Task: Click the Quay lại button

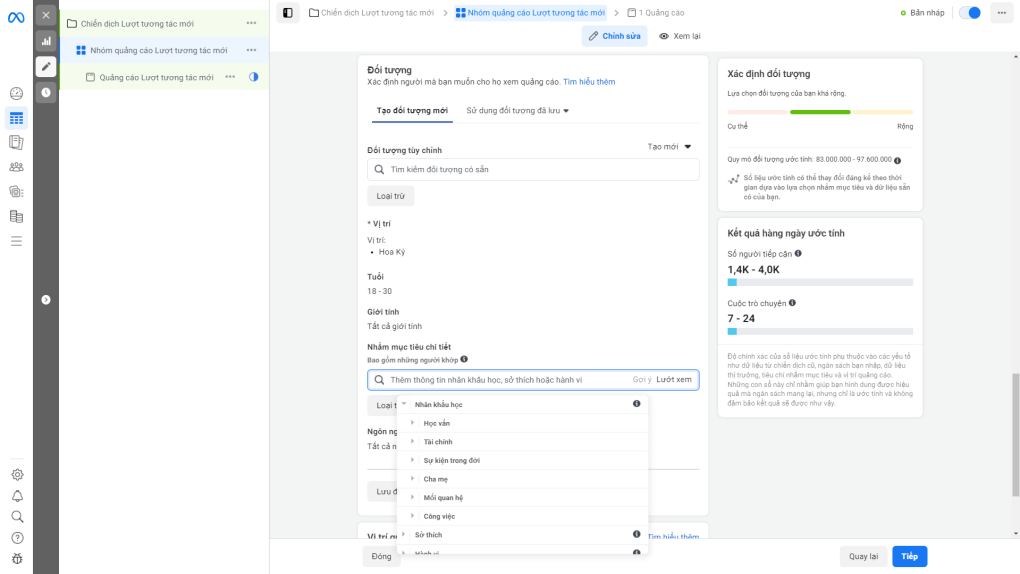Action: [x=863, y=556]
